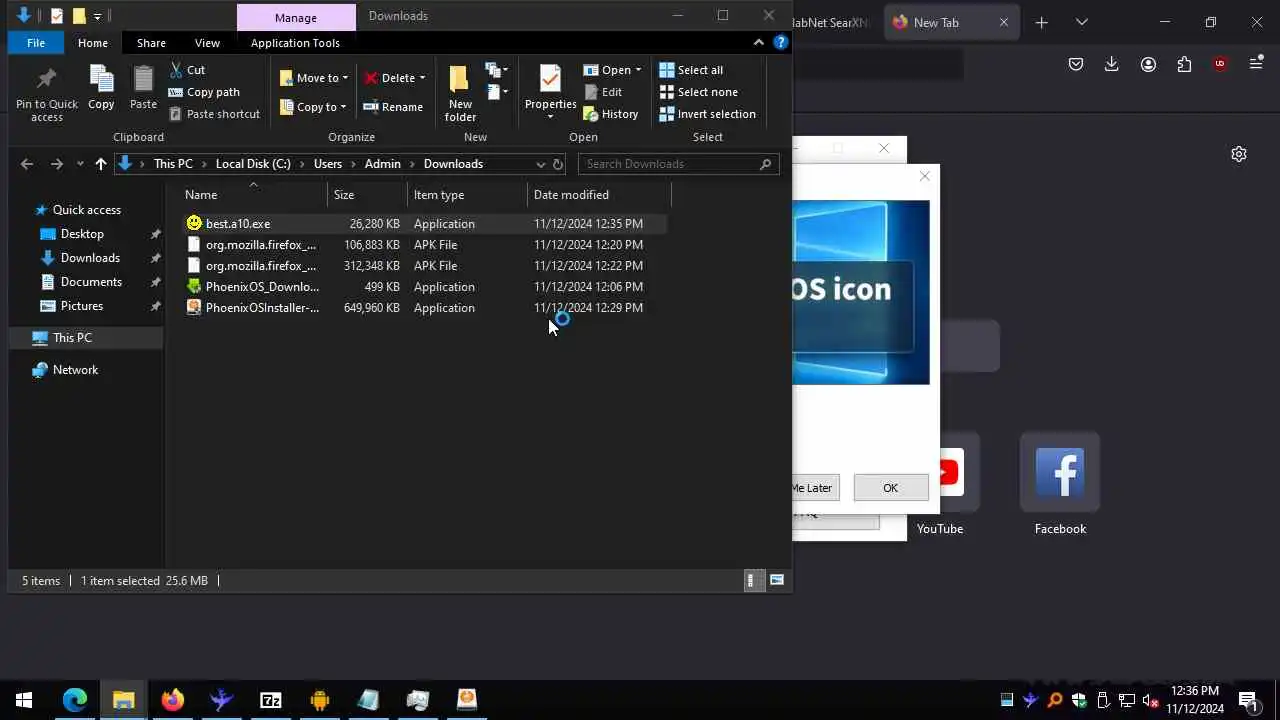Open Firefox account profile icon
Screen dimensions: 1280x720
(x=1148, y=64)
